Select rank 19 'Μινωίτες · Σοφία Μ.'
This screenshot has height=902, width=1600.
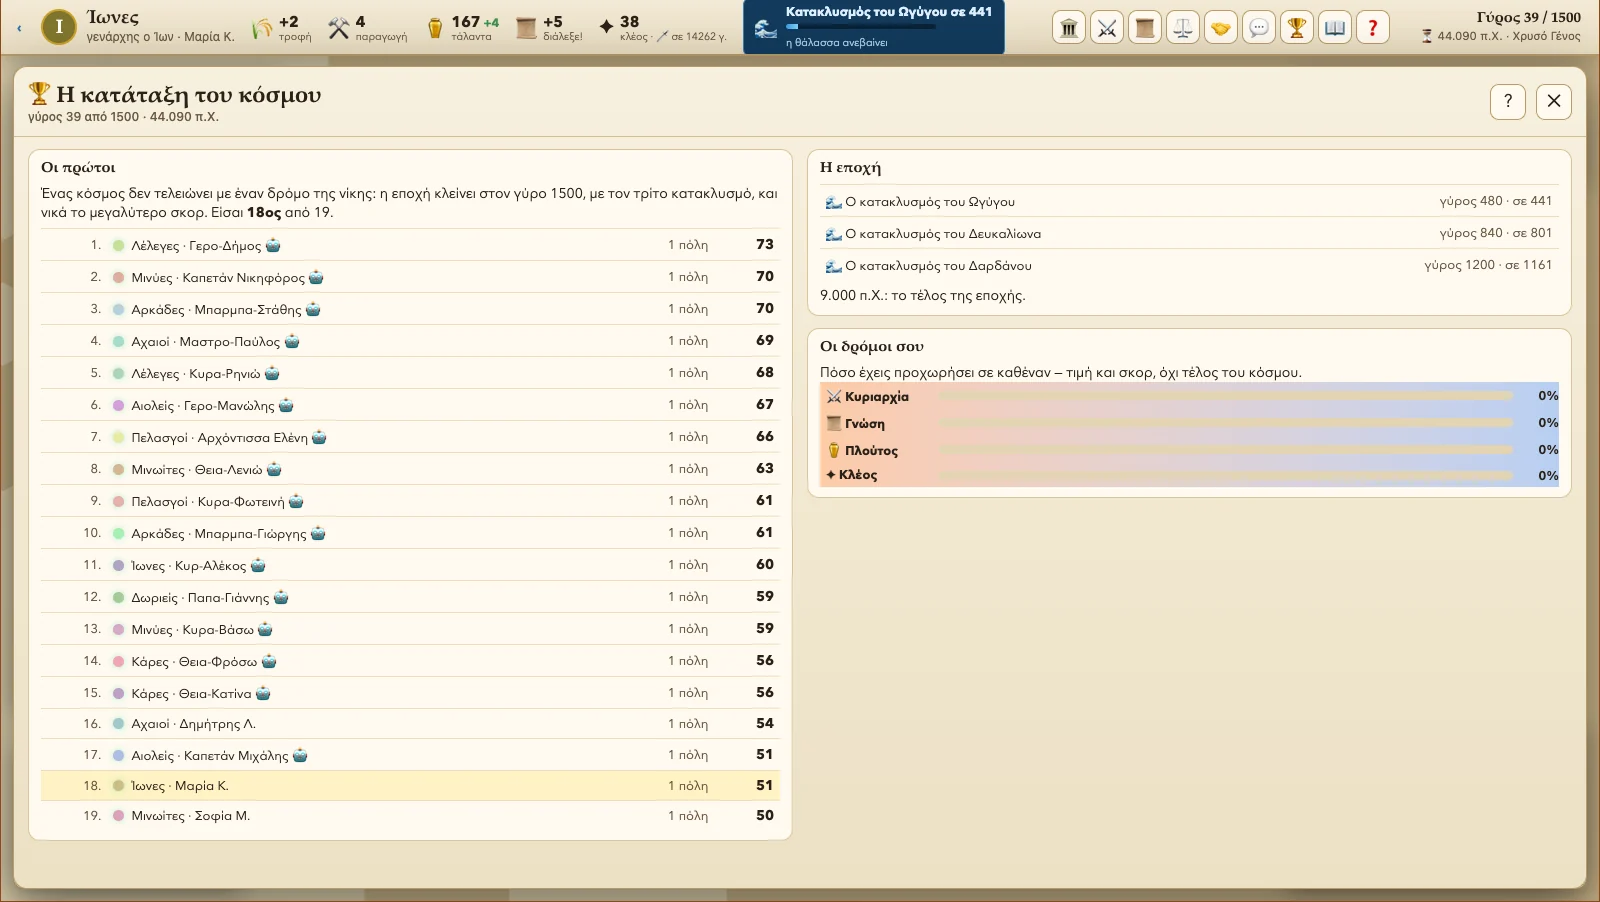point(410,816)
